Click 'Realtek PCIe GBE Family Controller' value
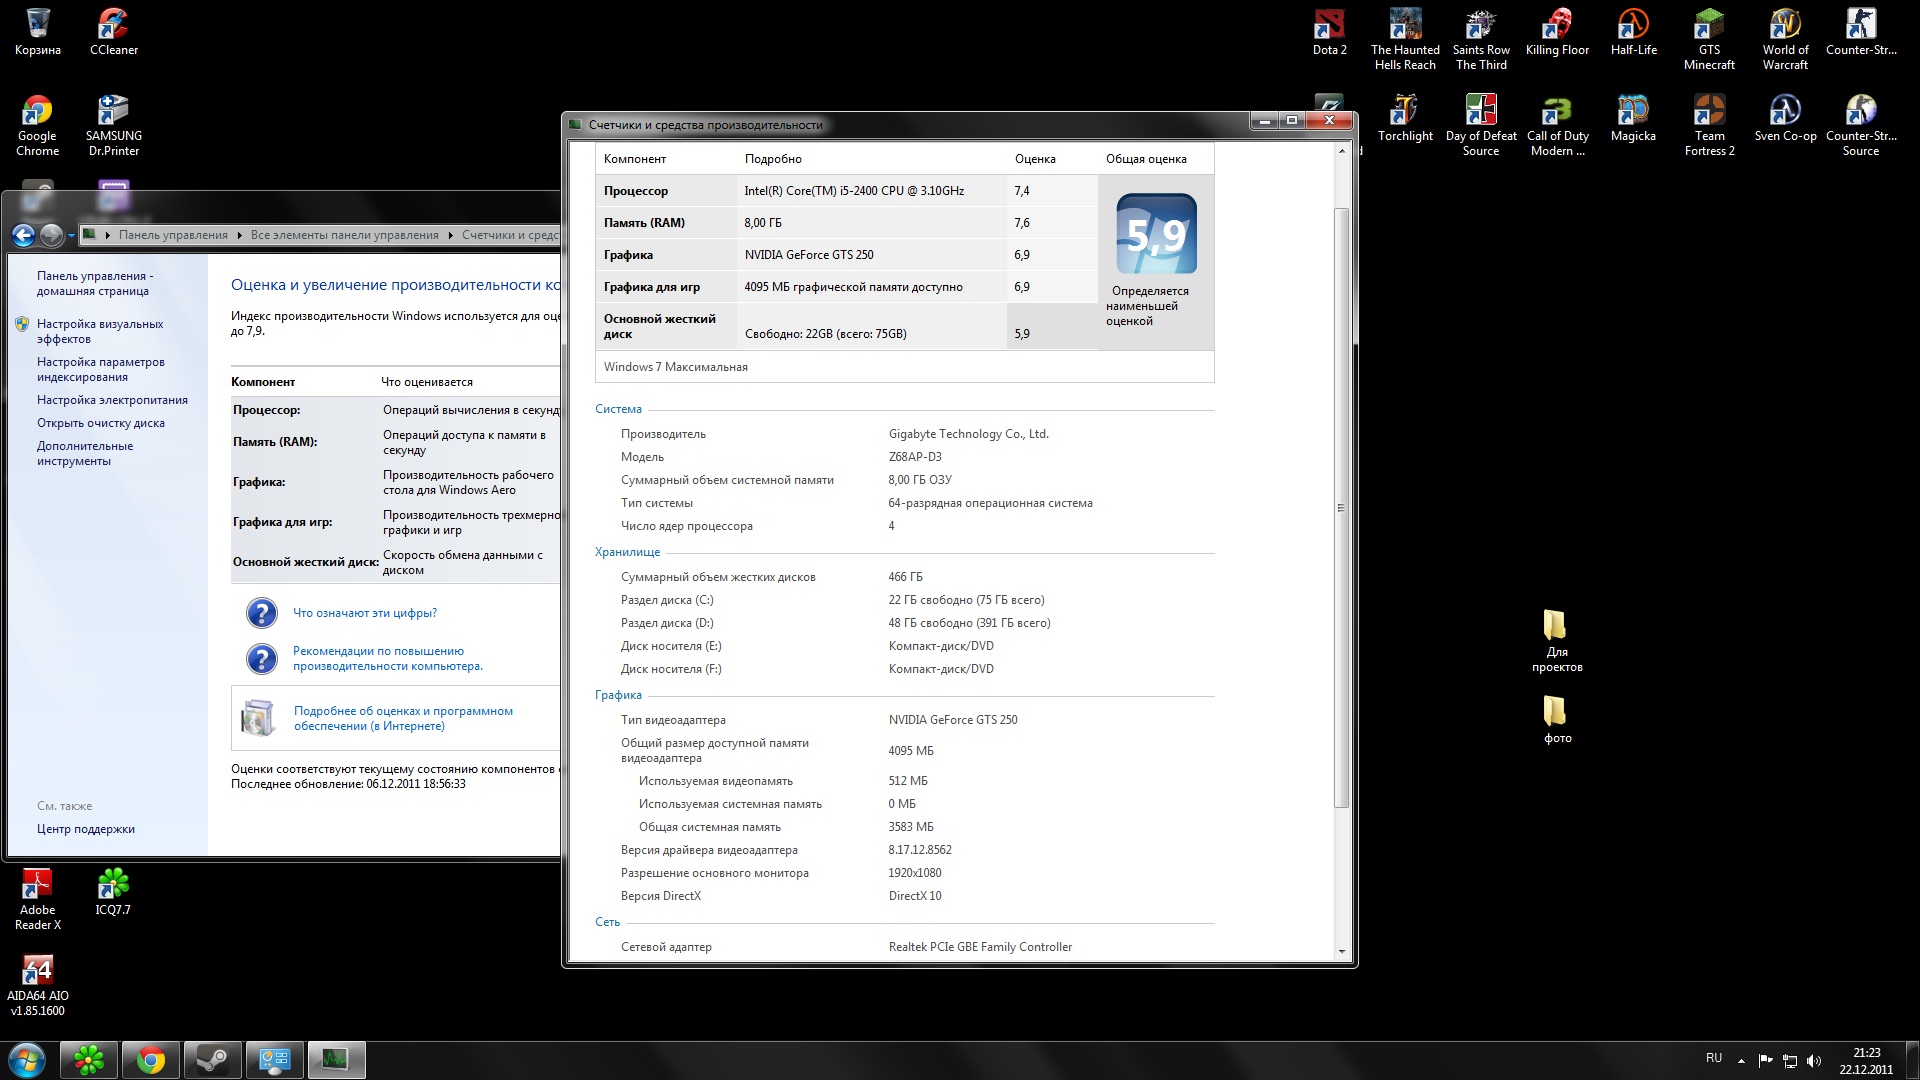 [980, 947]
